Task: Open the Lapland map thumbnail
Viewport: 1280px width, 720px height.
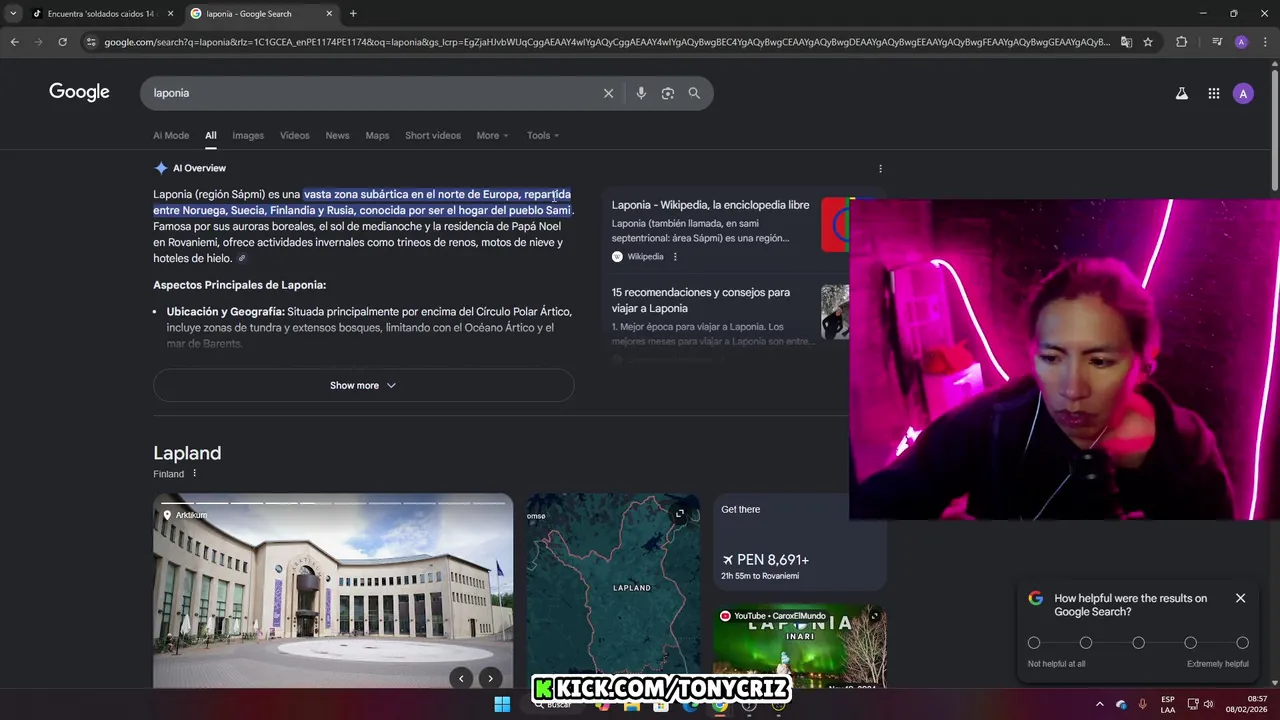Action: [614, 591]
